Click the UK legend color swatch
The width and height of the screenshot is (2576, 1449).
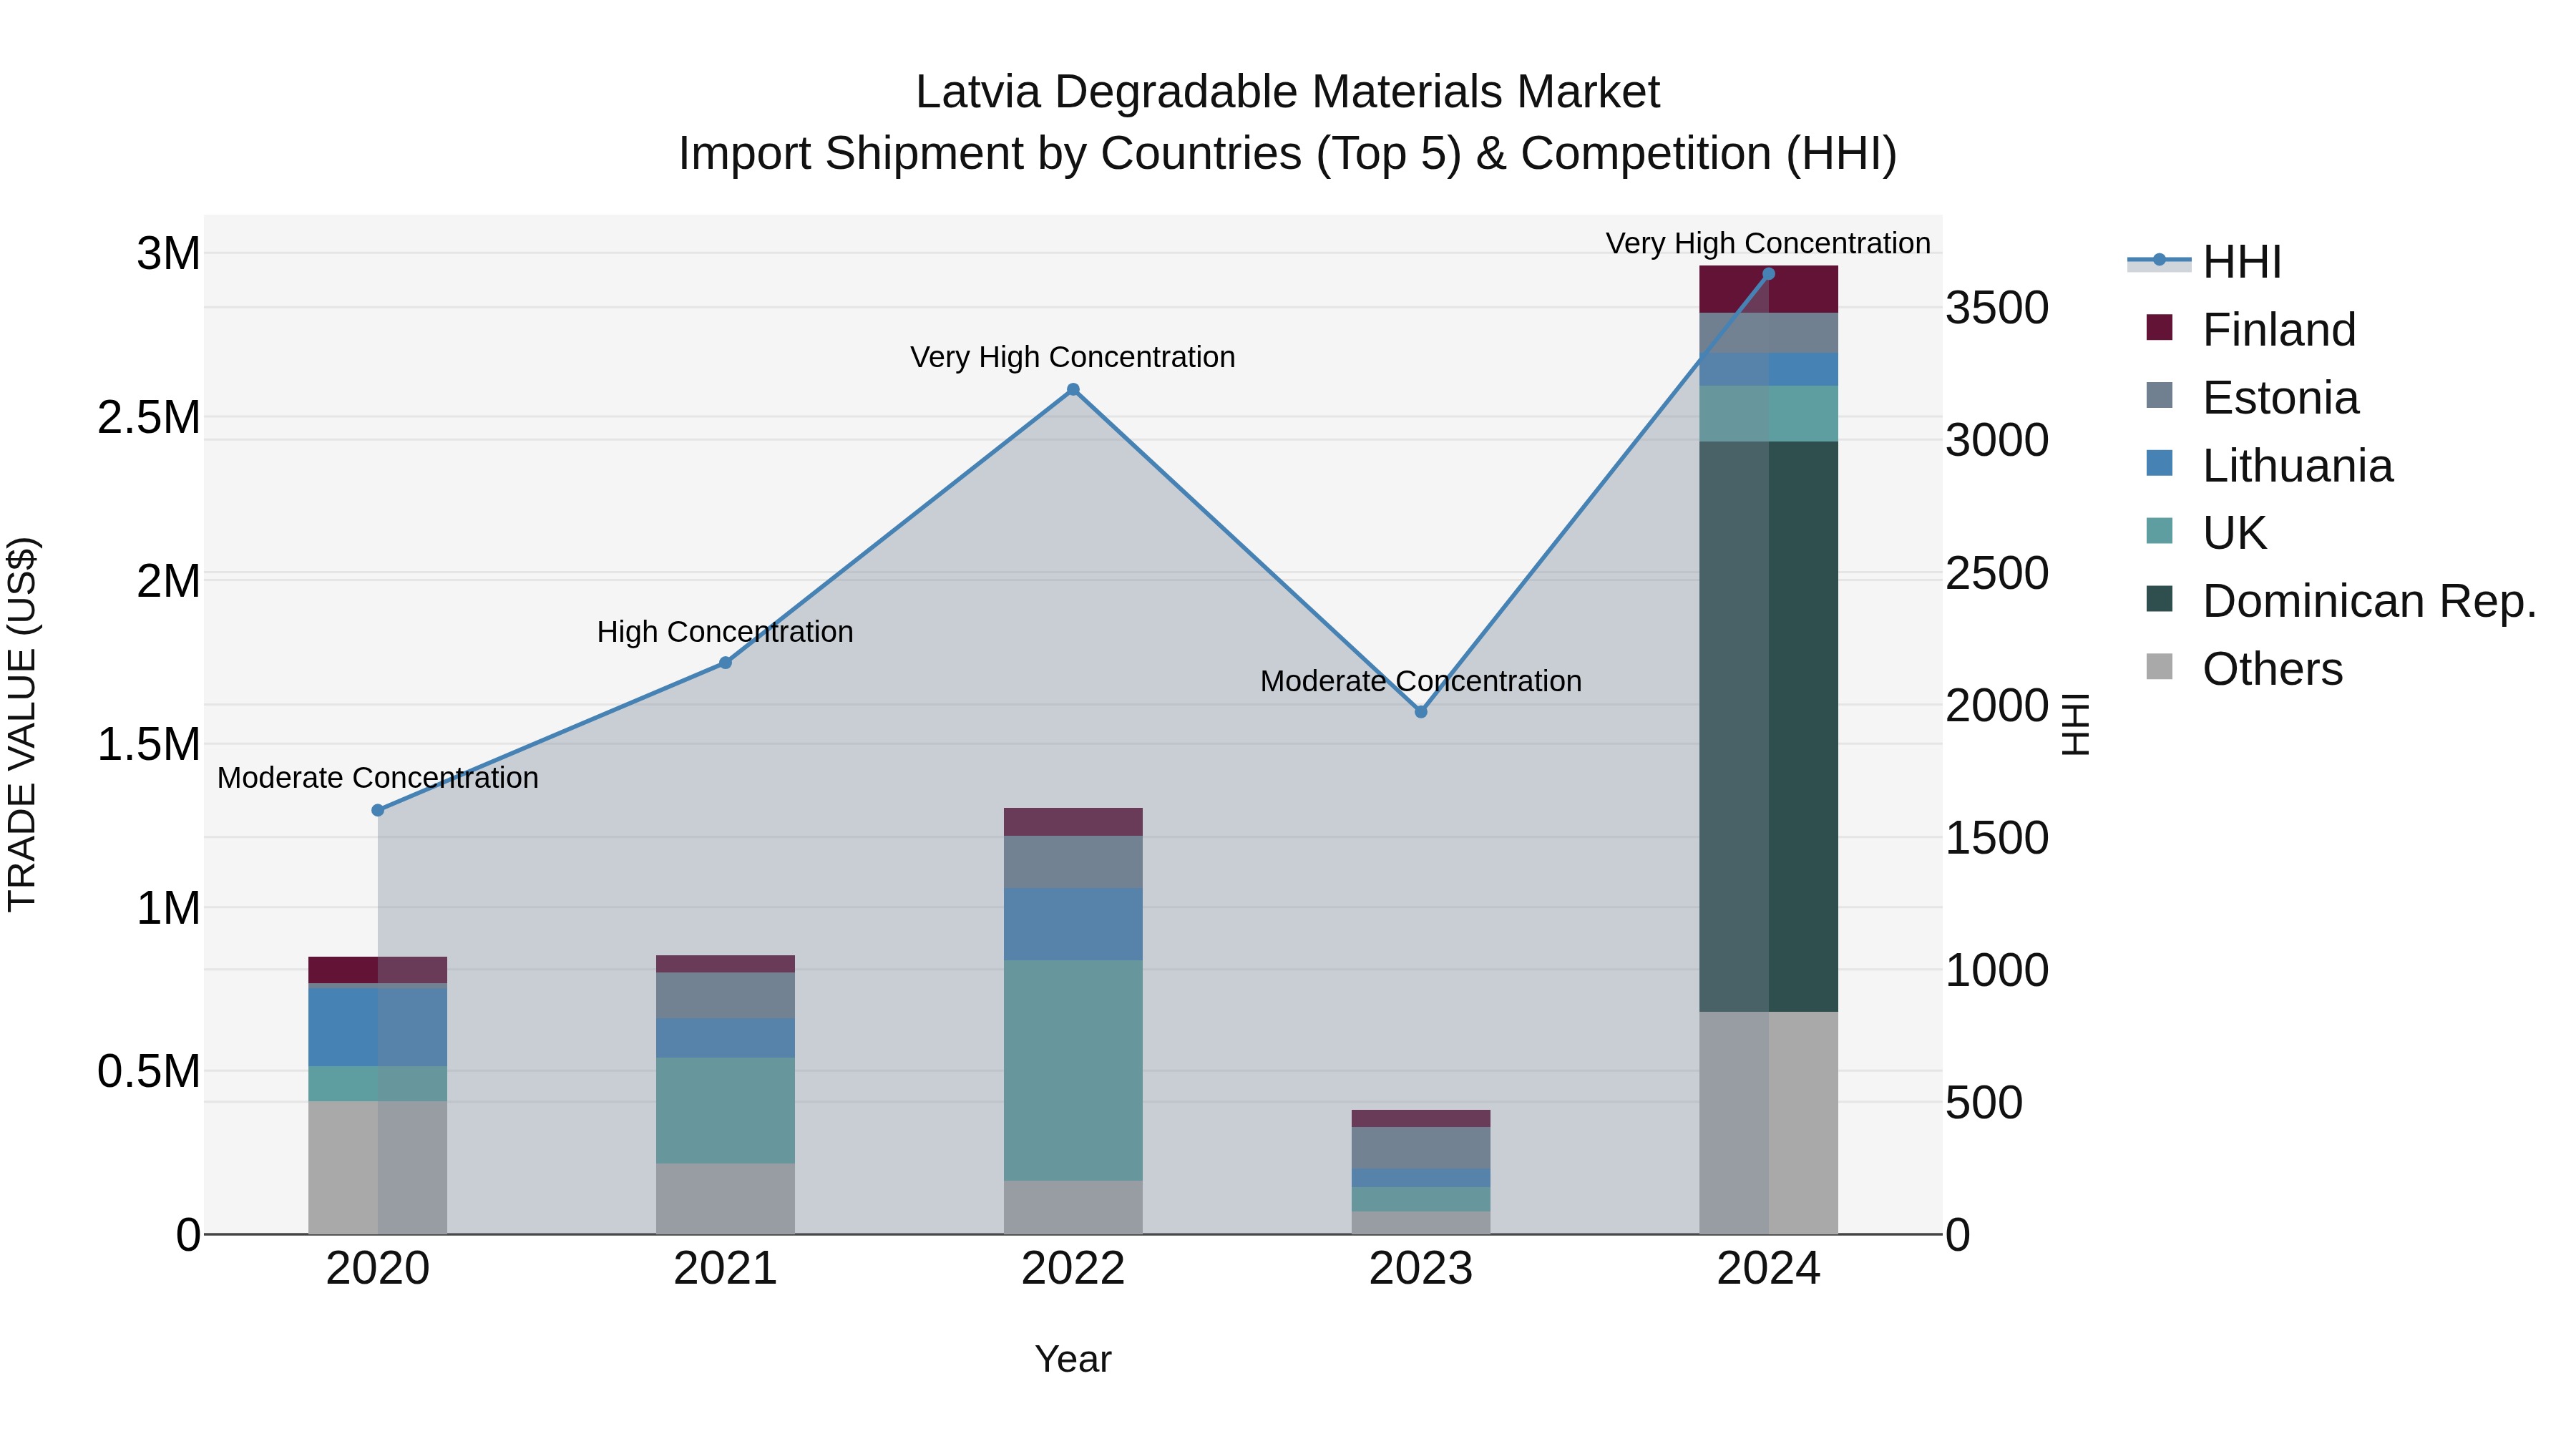pos(2159,530)
